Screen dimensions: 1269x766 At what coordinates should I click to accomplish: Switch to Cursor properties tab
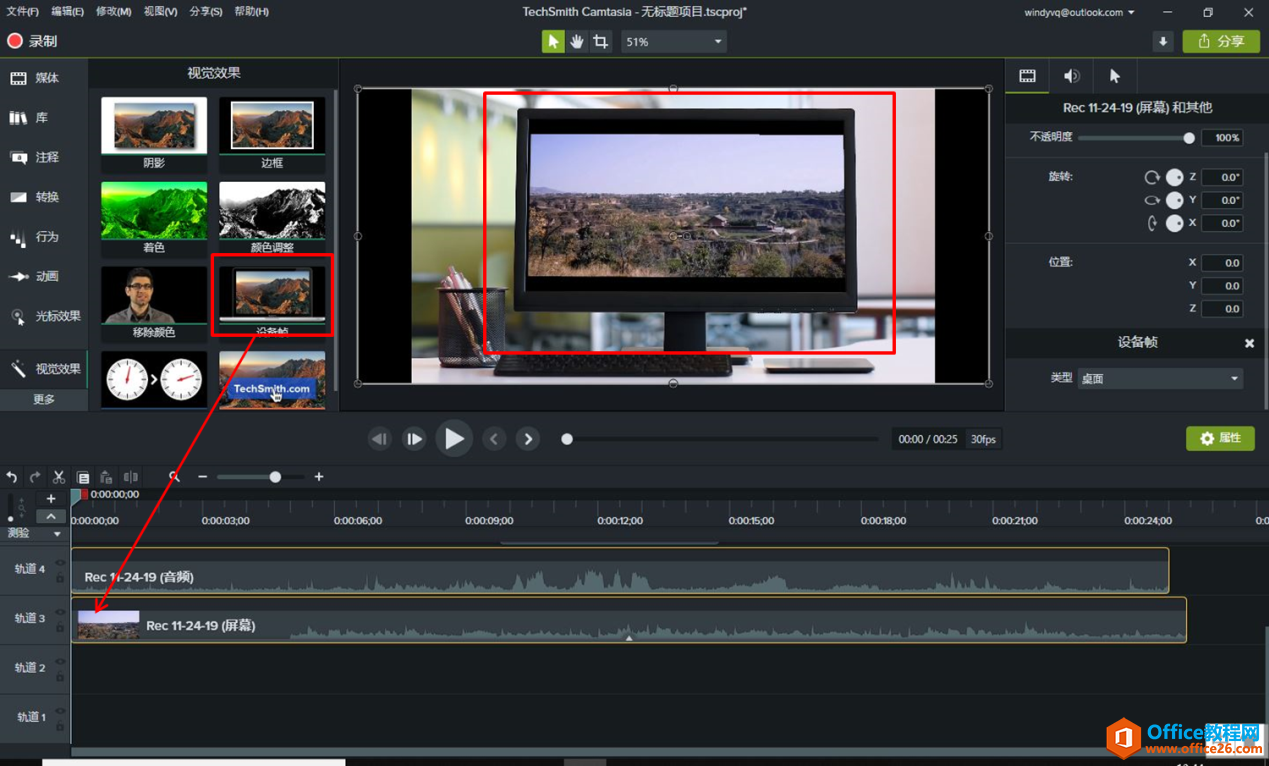click(x=1115, y=76)
